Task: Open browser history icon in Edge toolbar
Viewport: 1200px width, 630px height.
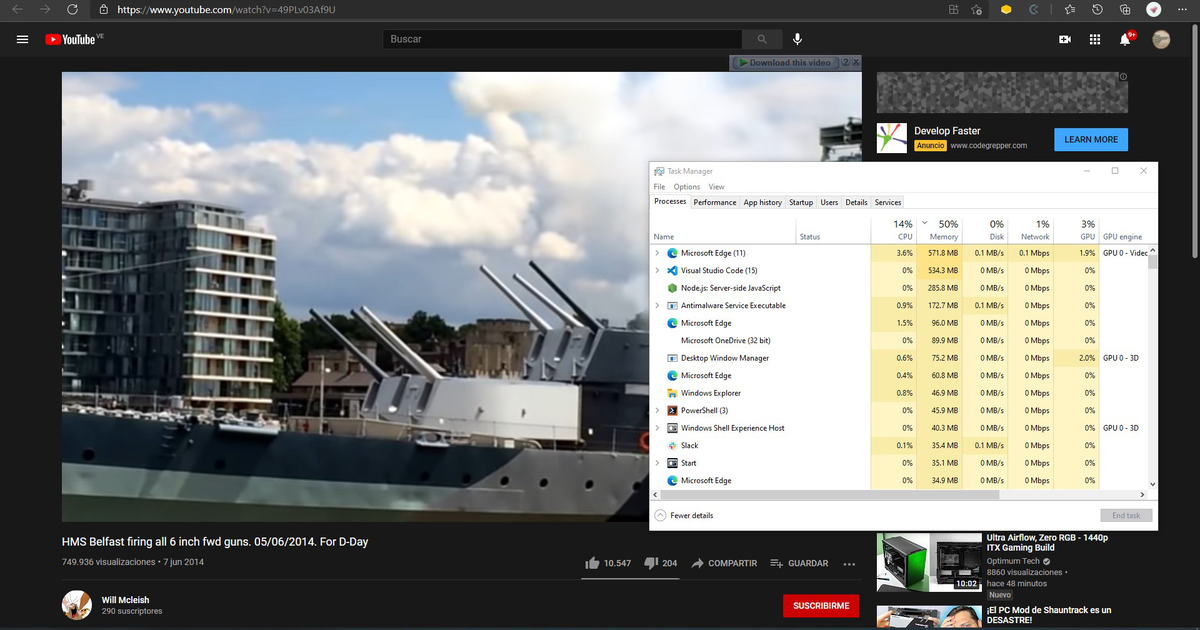Action: pos(1097,10)
